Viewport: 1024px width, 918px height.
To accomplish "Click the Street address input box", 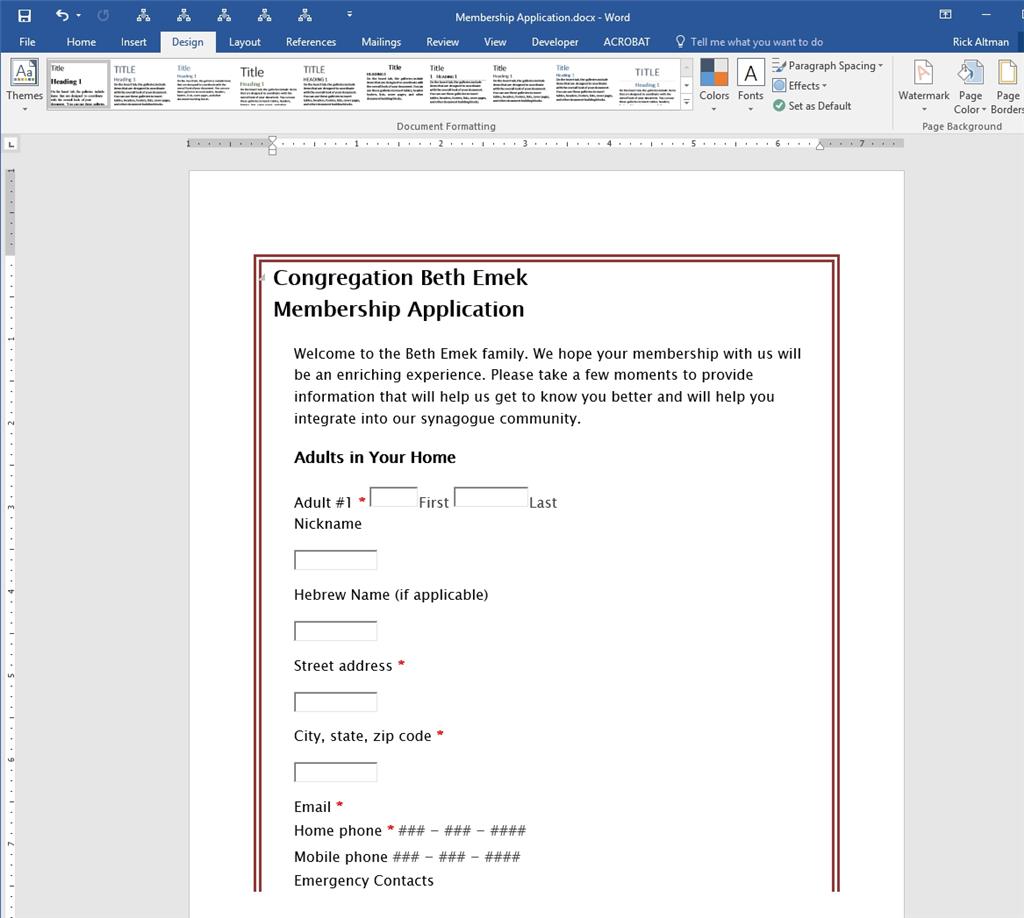I will [335, 702].
